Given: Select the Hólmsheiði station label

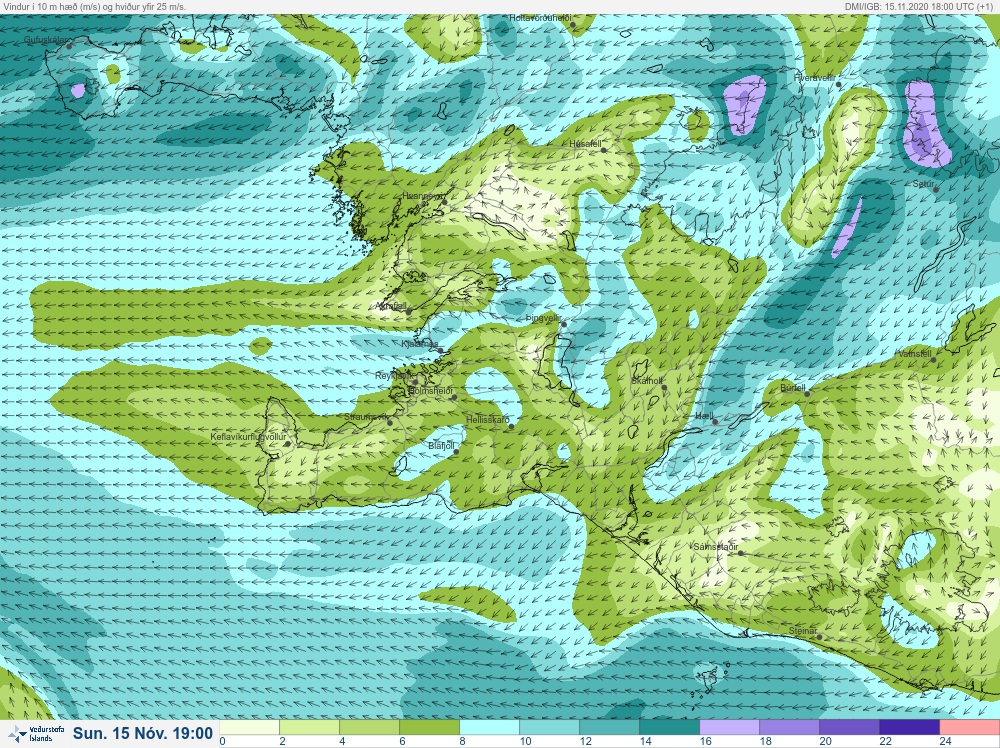Looking at the screenshot, I should (x=430, y=391).
